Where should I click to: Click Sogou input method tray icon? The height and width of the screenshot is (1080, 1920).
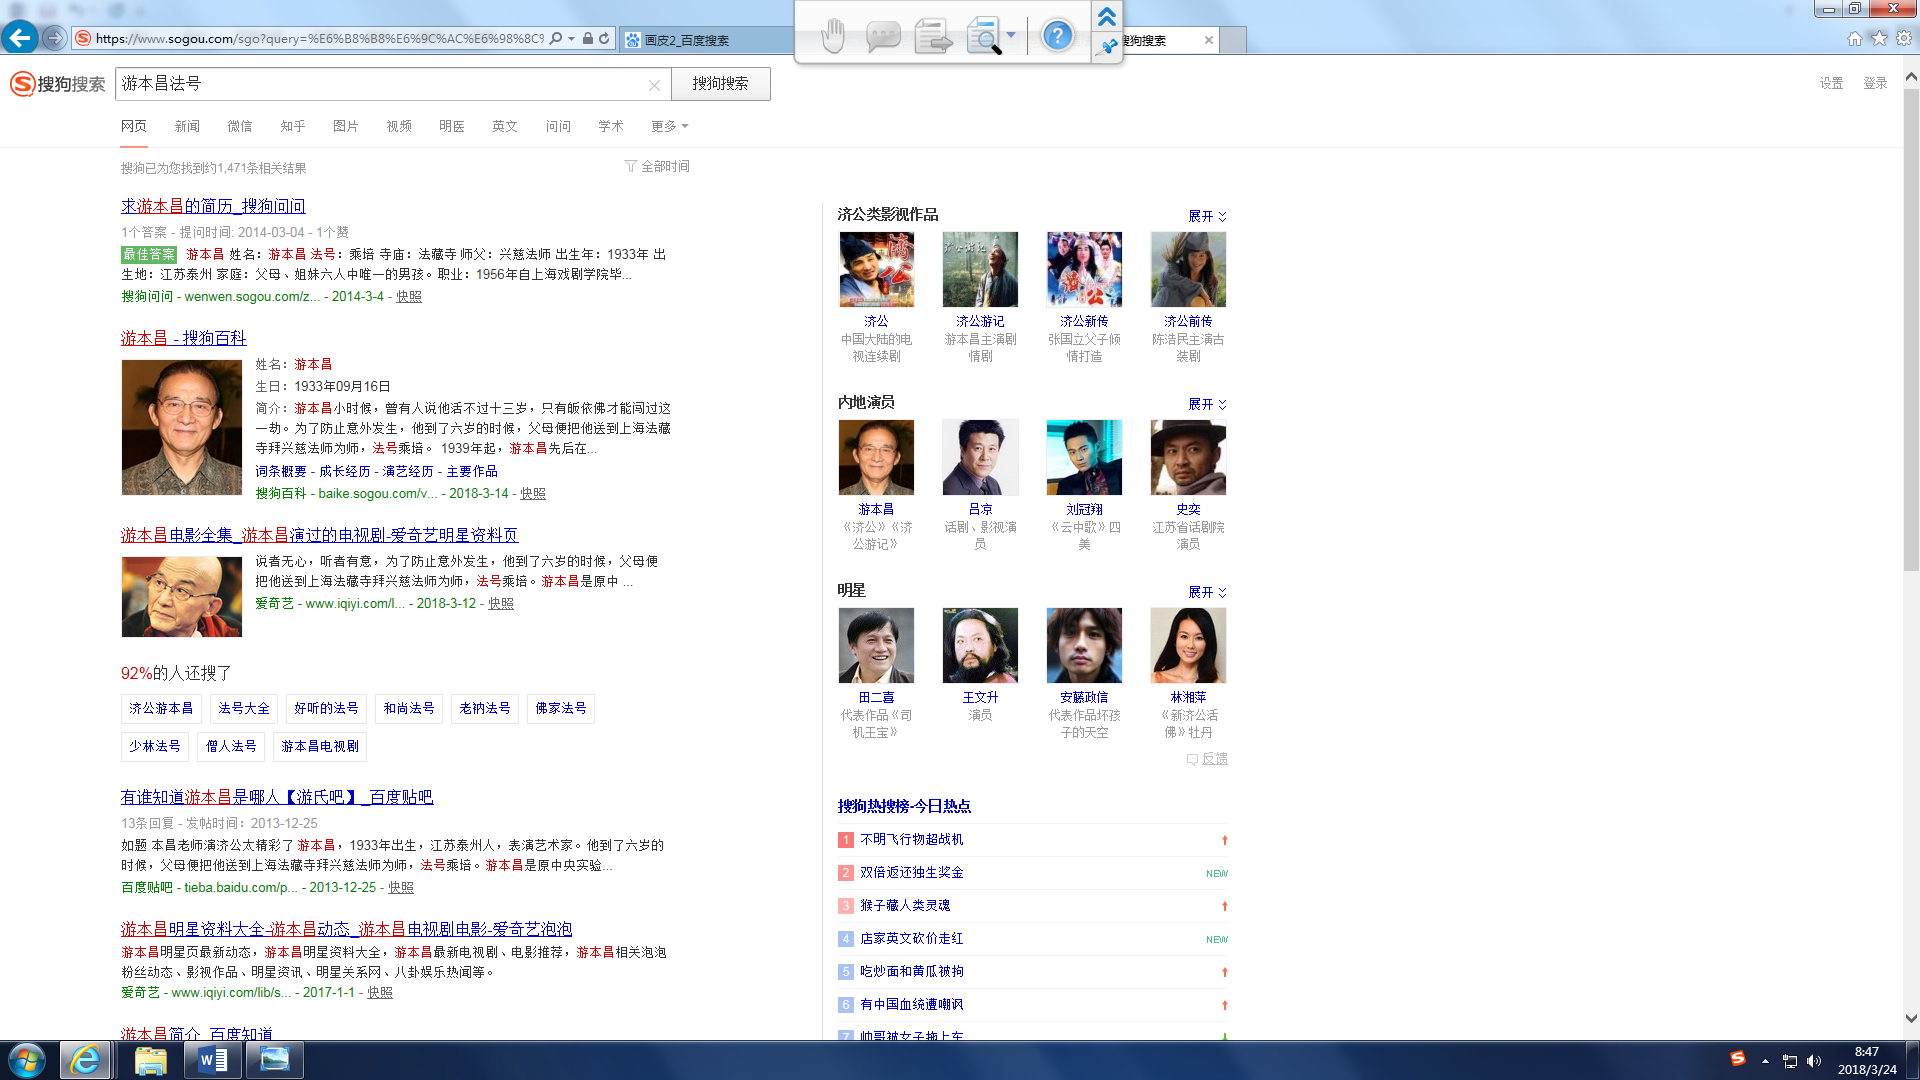tap(1738, 1059)
